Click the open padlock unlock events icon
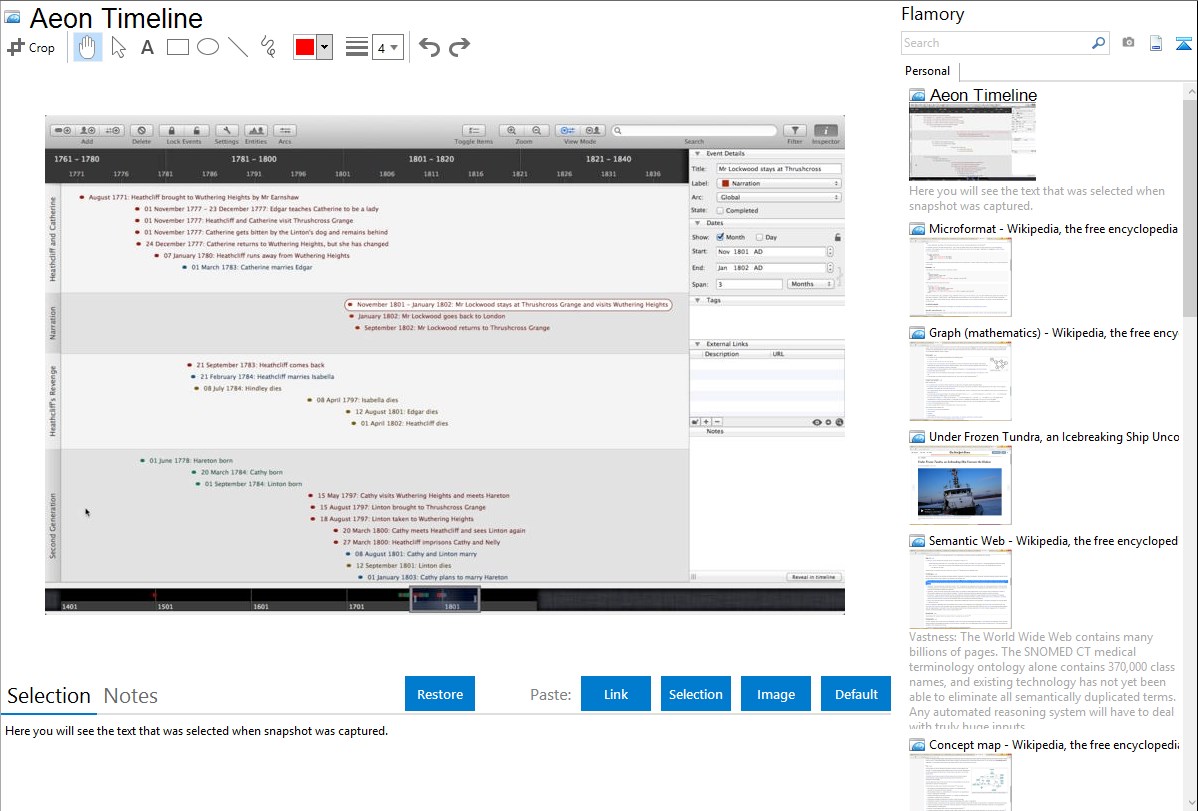1198x811 pixels. [x=196, y=131]
